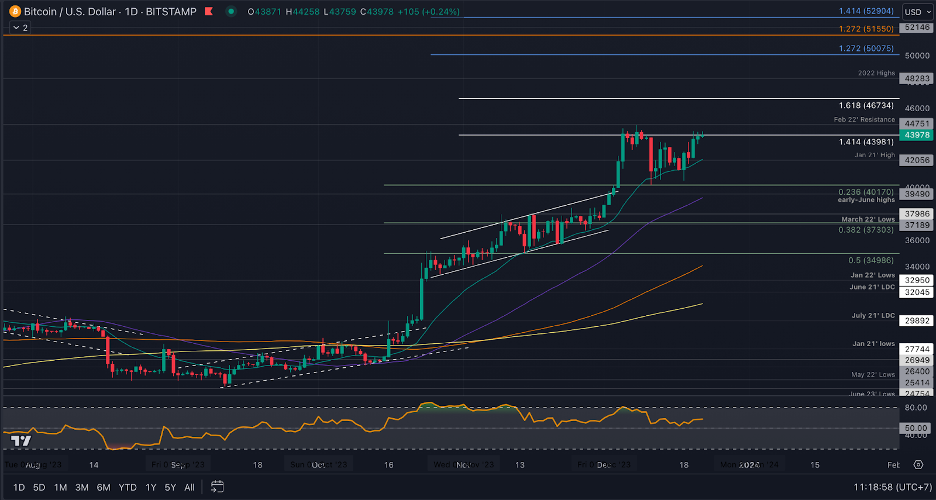The width and height of the screenshot is (936, 500).
Task: Click the TradingView logo on chart
Action: pyautogui.click(x=21, y=440)
